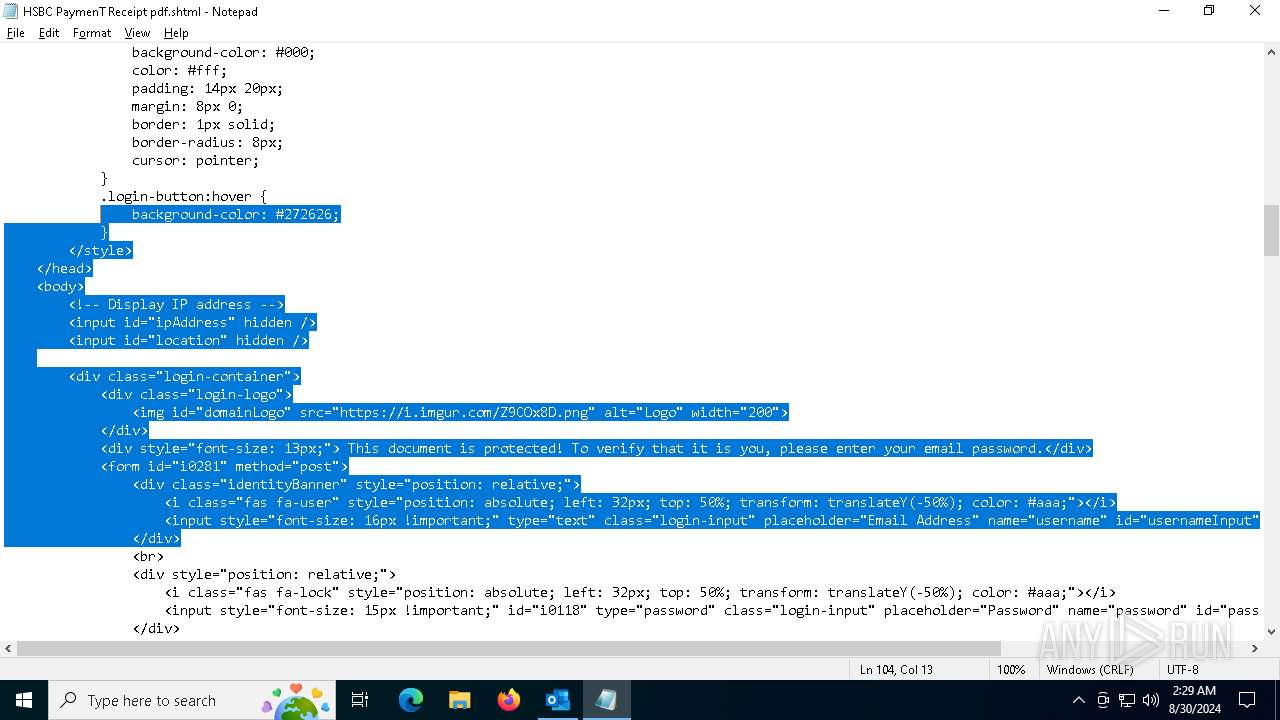Open the Format menu
1280x720 pixels.
(92, 33)
